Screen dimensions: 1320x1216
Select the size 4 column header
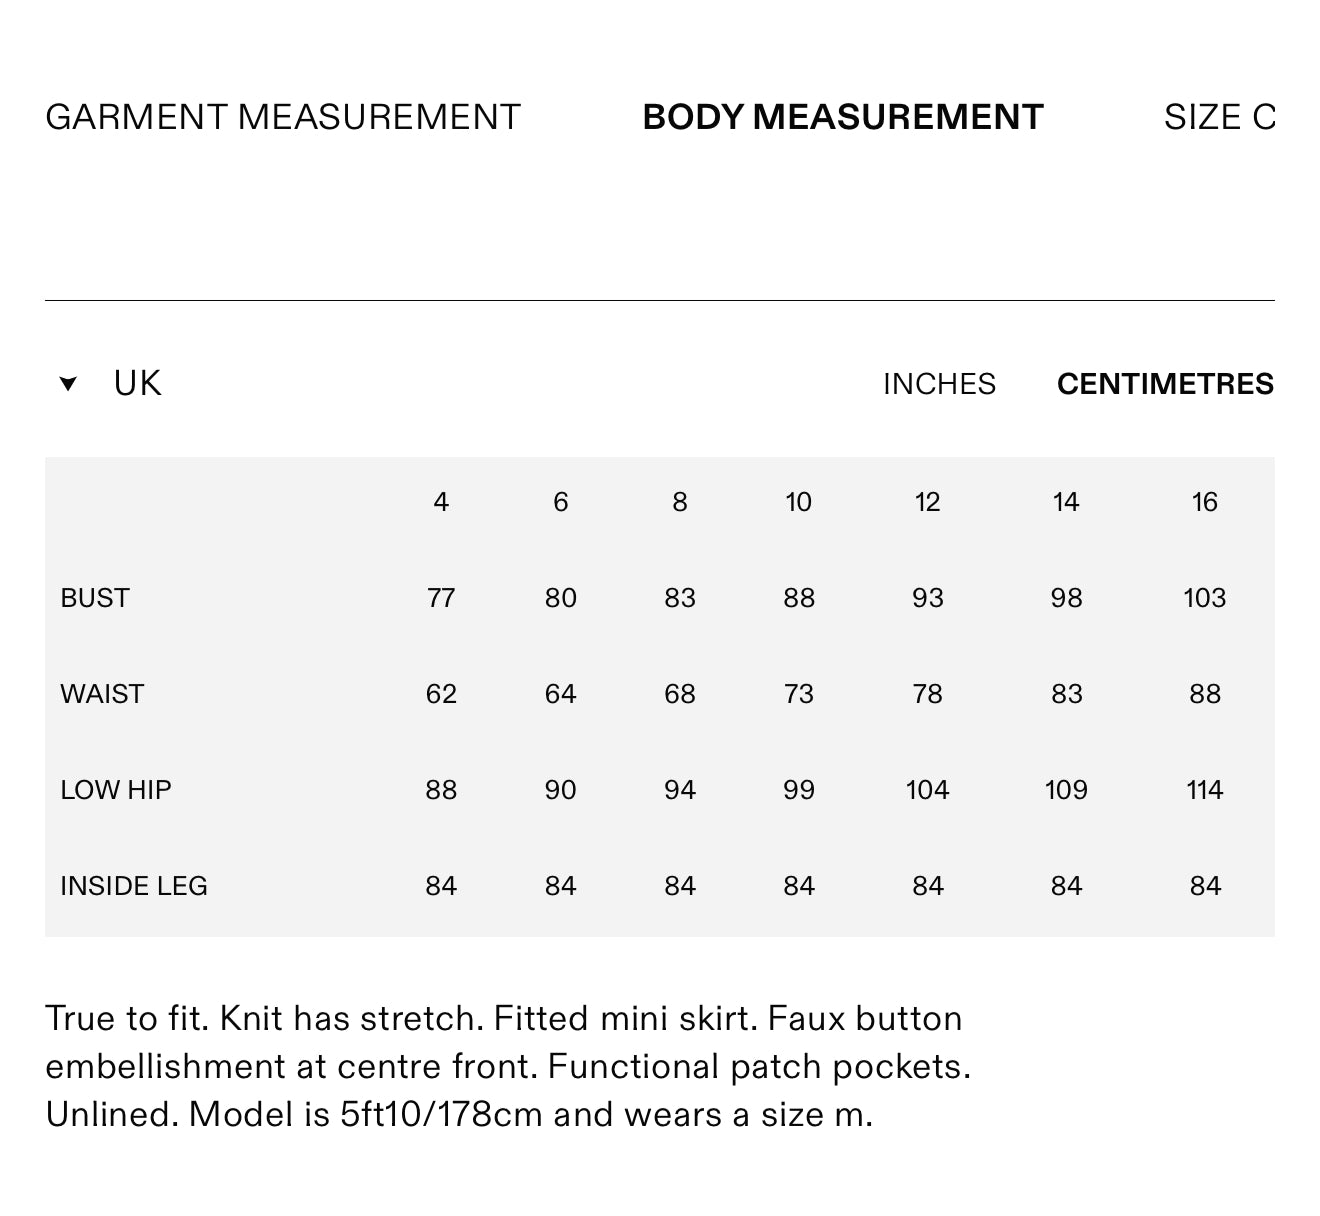coord(441,502)
